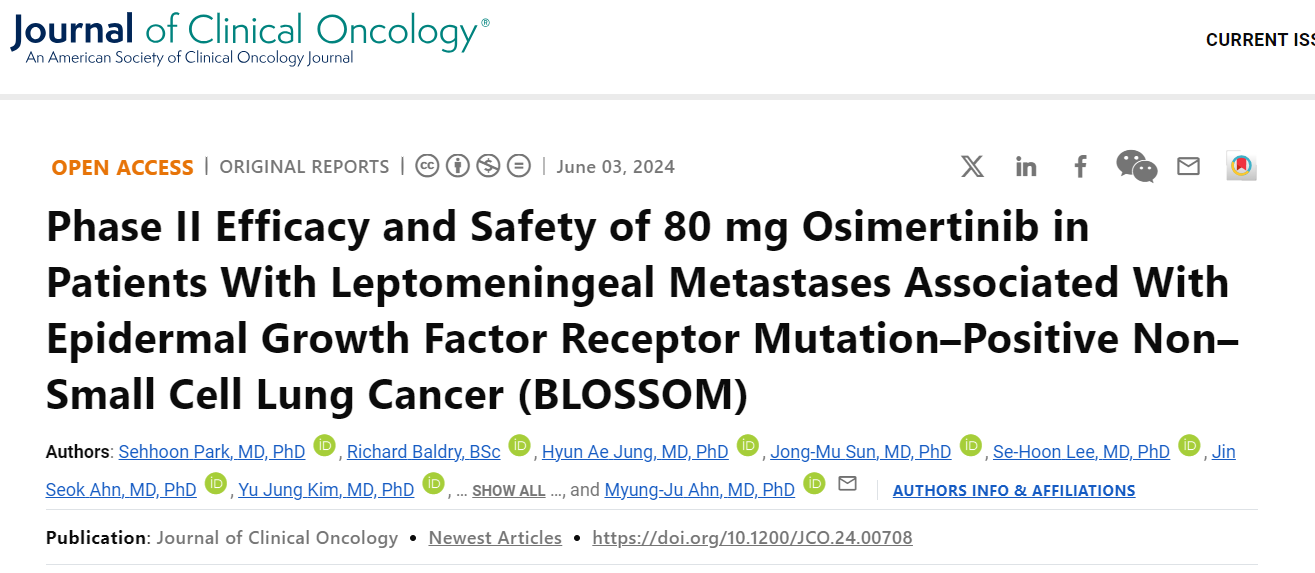Screen dimensions: 1315x573
Task: Share article on X (Twitter) icon
Action: pos(972,166)
